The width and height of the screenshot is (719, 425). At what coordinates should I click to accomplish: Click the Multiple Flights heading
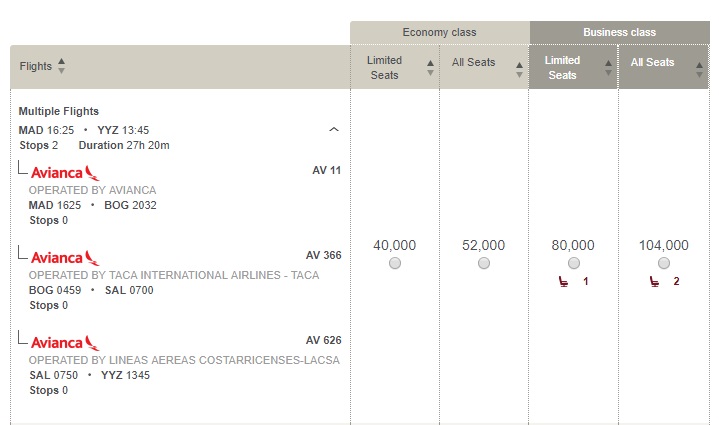(59, 111)
